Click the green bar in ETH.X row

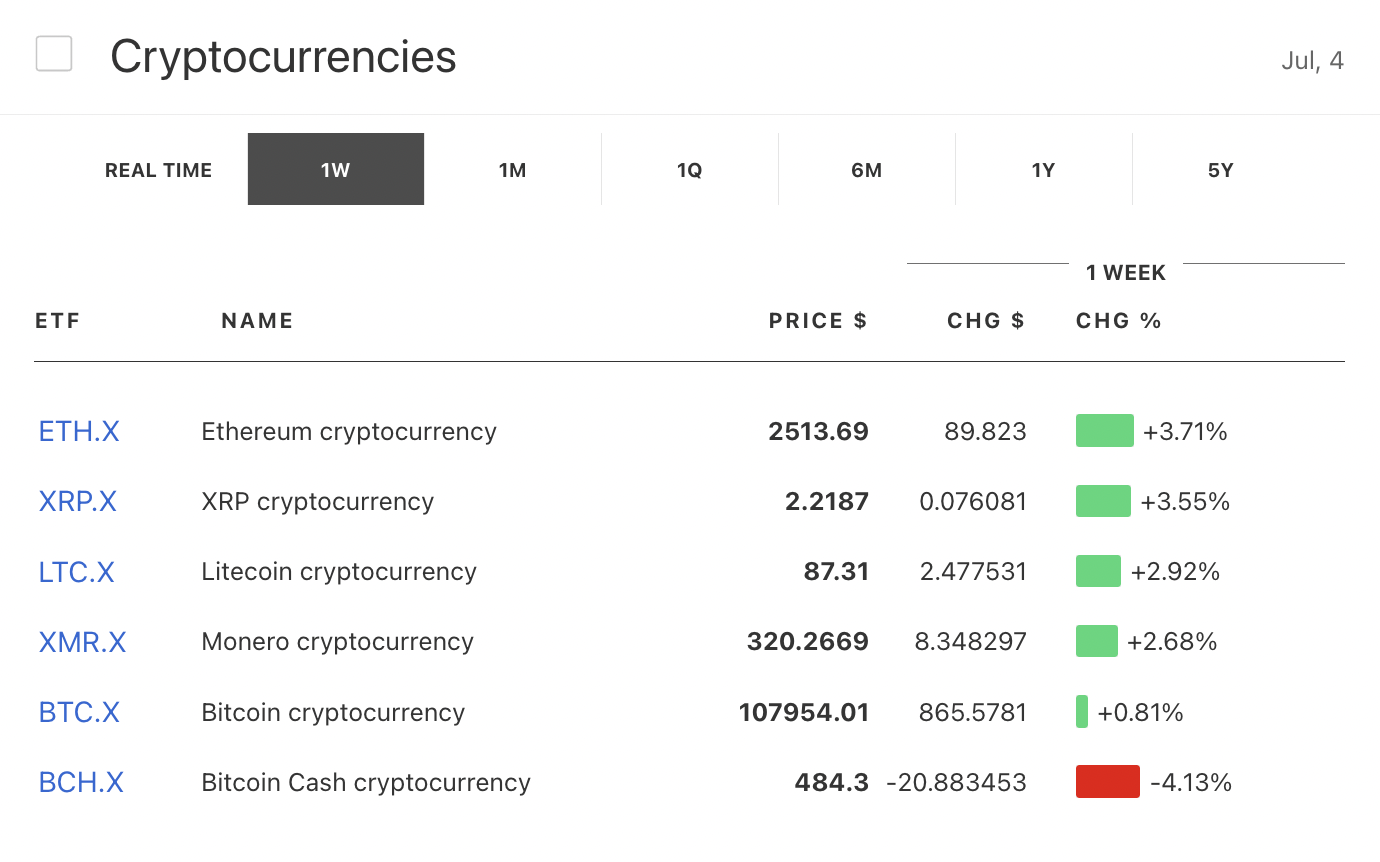pyautogui.click(x=1105, y=431)
